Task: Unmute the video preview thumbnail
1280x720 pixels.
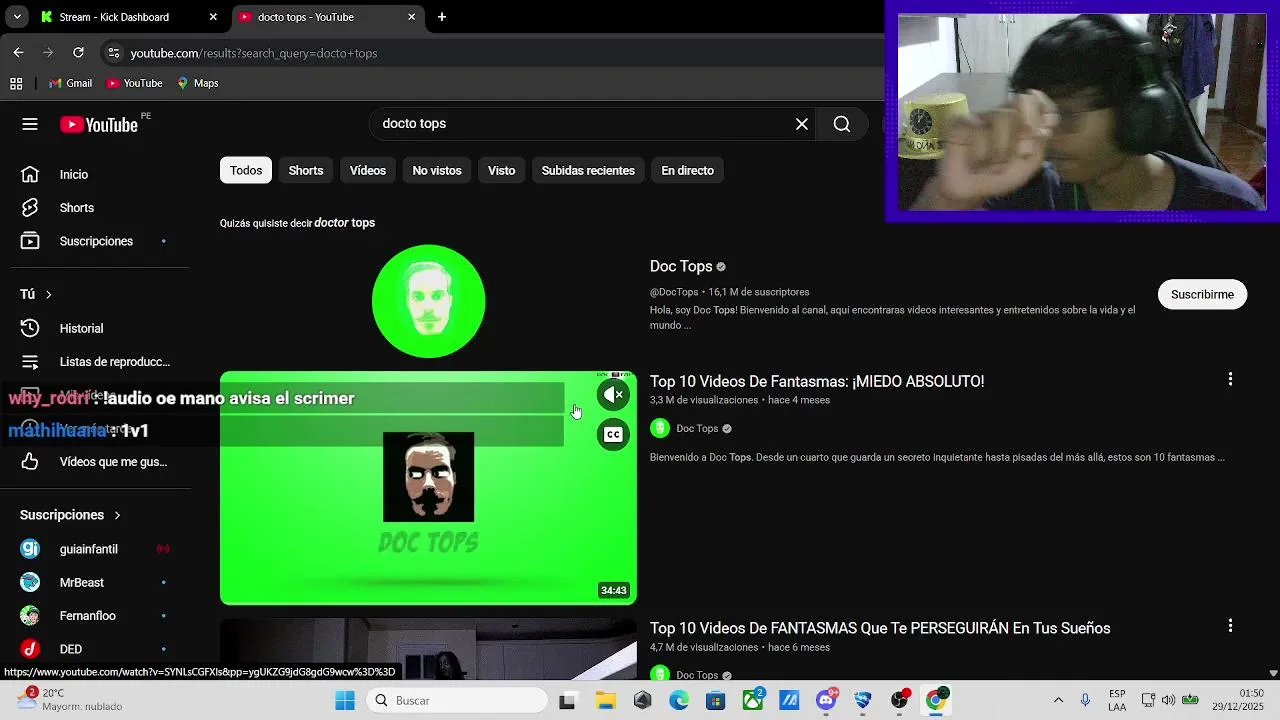Action: (x=613, y=395)
